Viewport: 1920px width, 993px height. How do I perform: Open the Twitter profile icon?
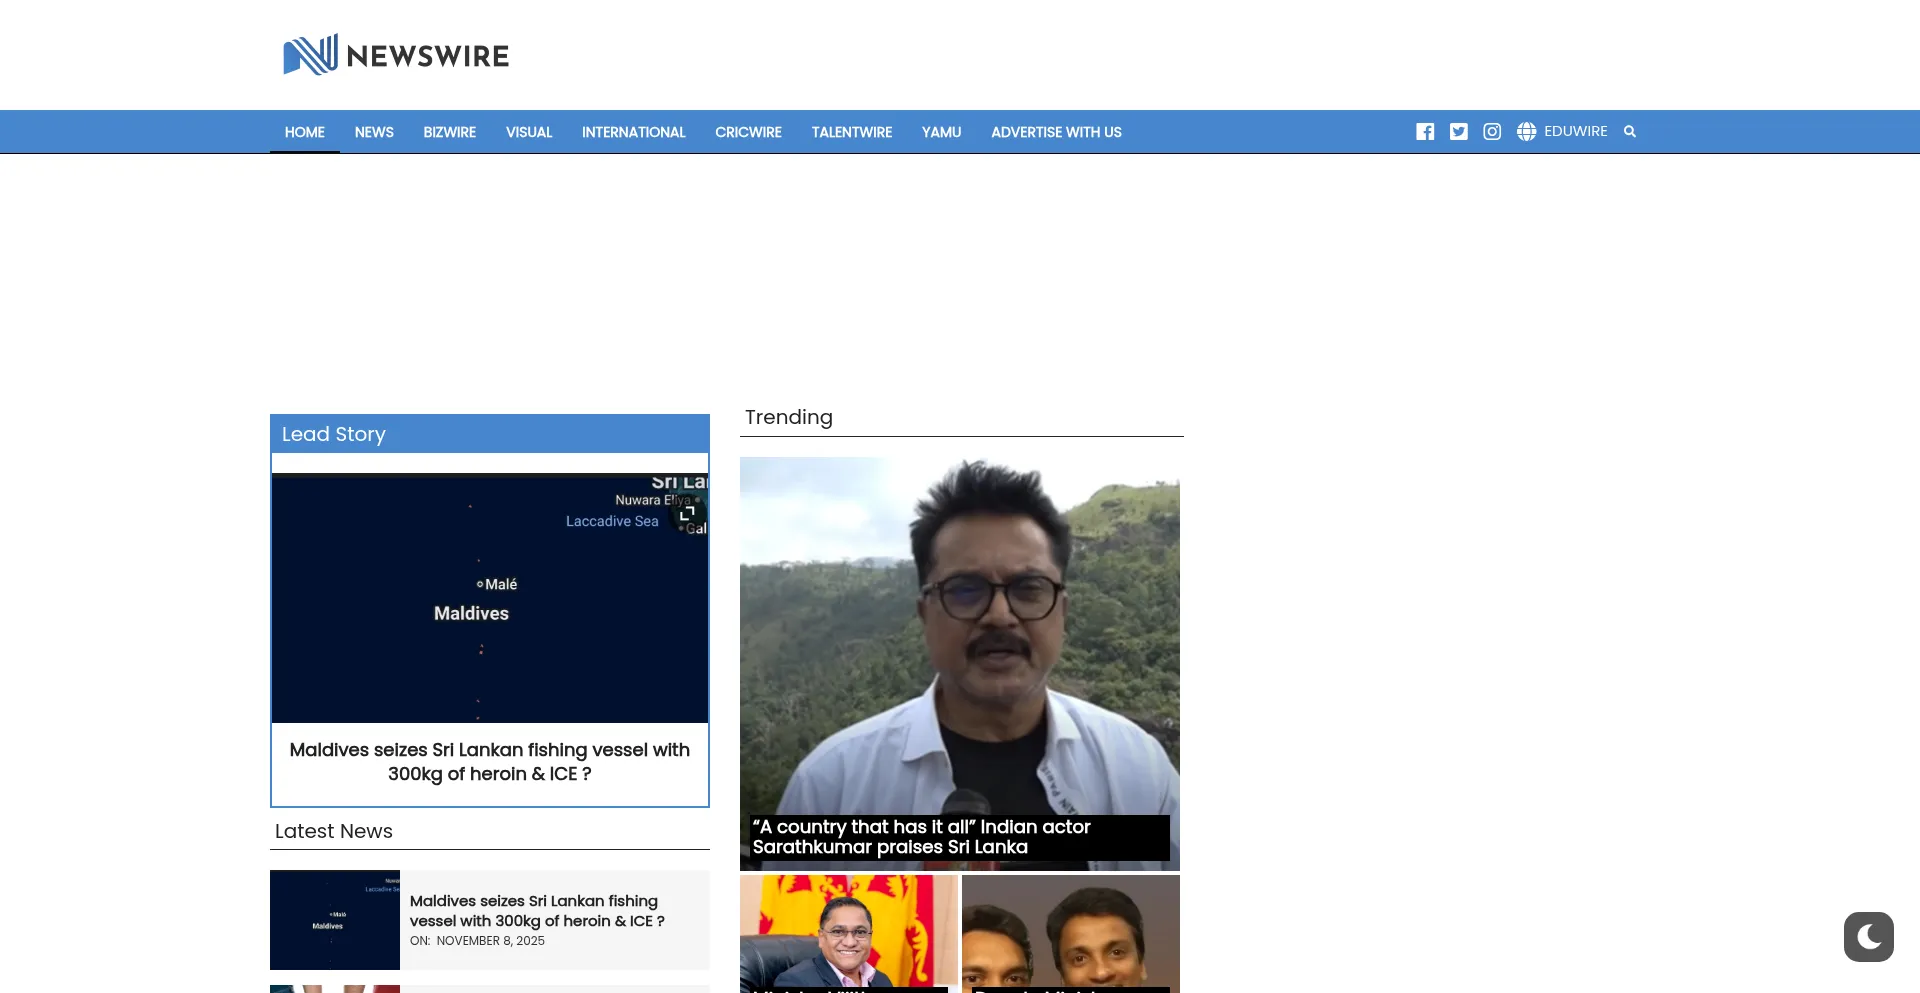[1458, 132]
